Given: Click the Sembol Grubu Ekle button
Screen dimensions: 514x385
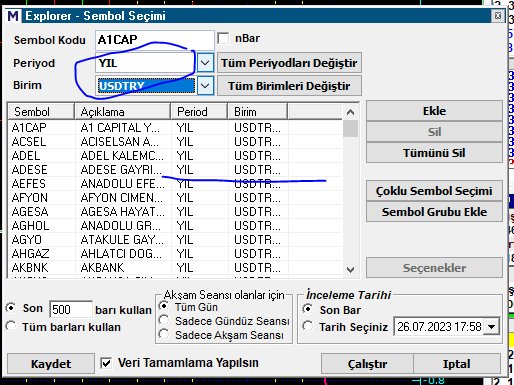Looking at the screenshot, I should [434, 212].
